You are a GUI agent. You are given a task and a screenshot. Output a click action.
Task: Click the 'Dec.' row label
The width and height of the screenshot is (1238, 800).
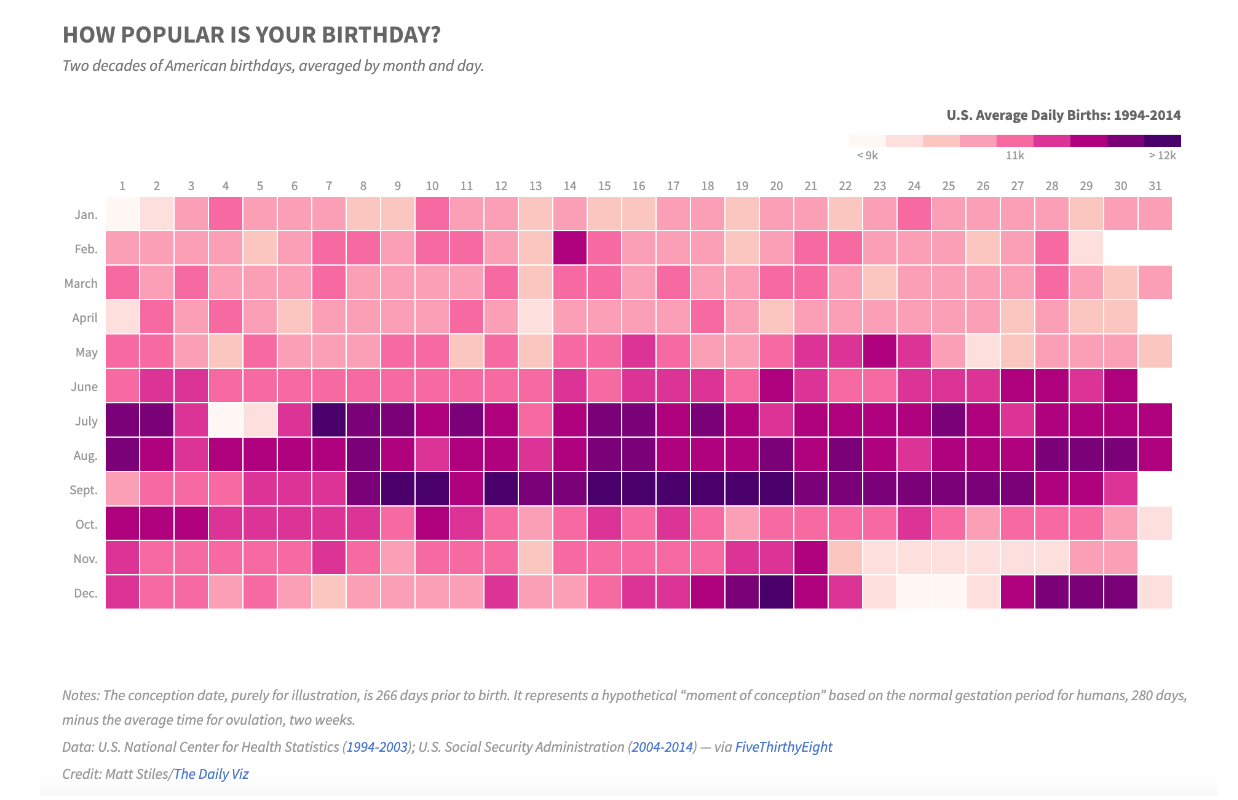(86, 593)
